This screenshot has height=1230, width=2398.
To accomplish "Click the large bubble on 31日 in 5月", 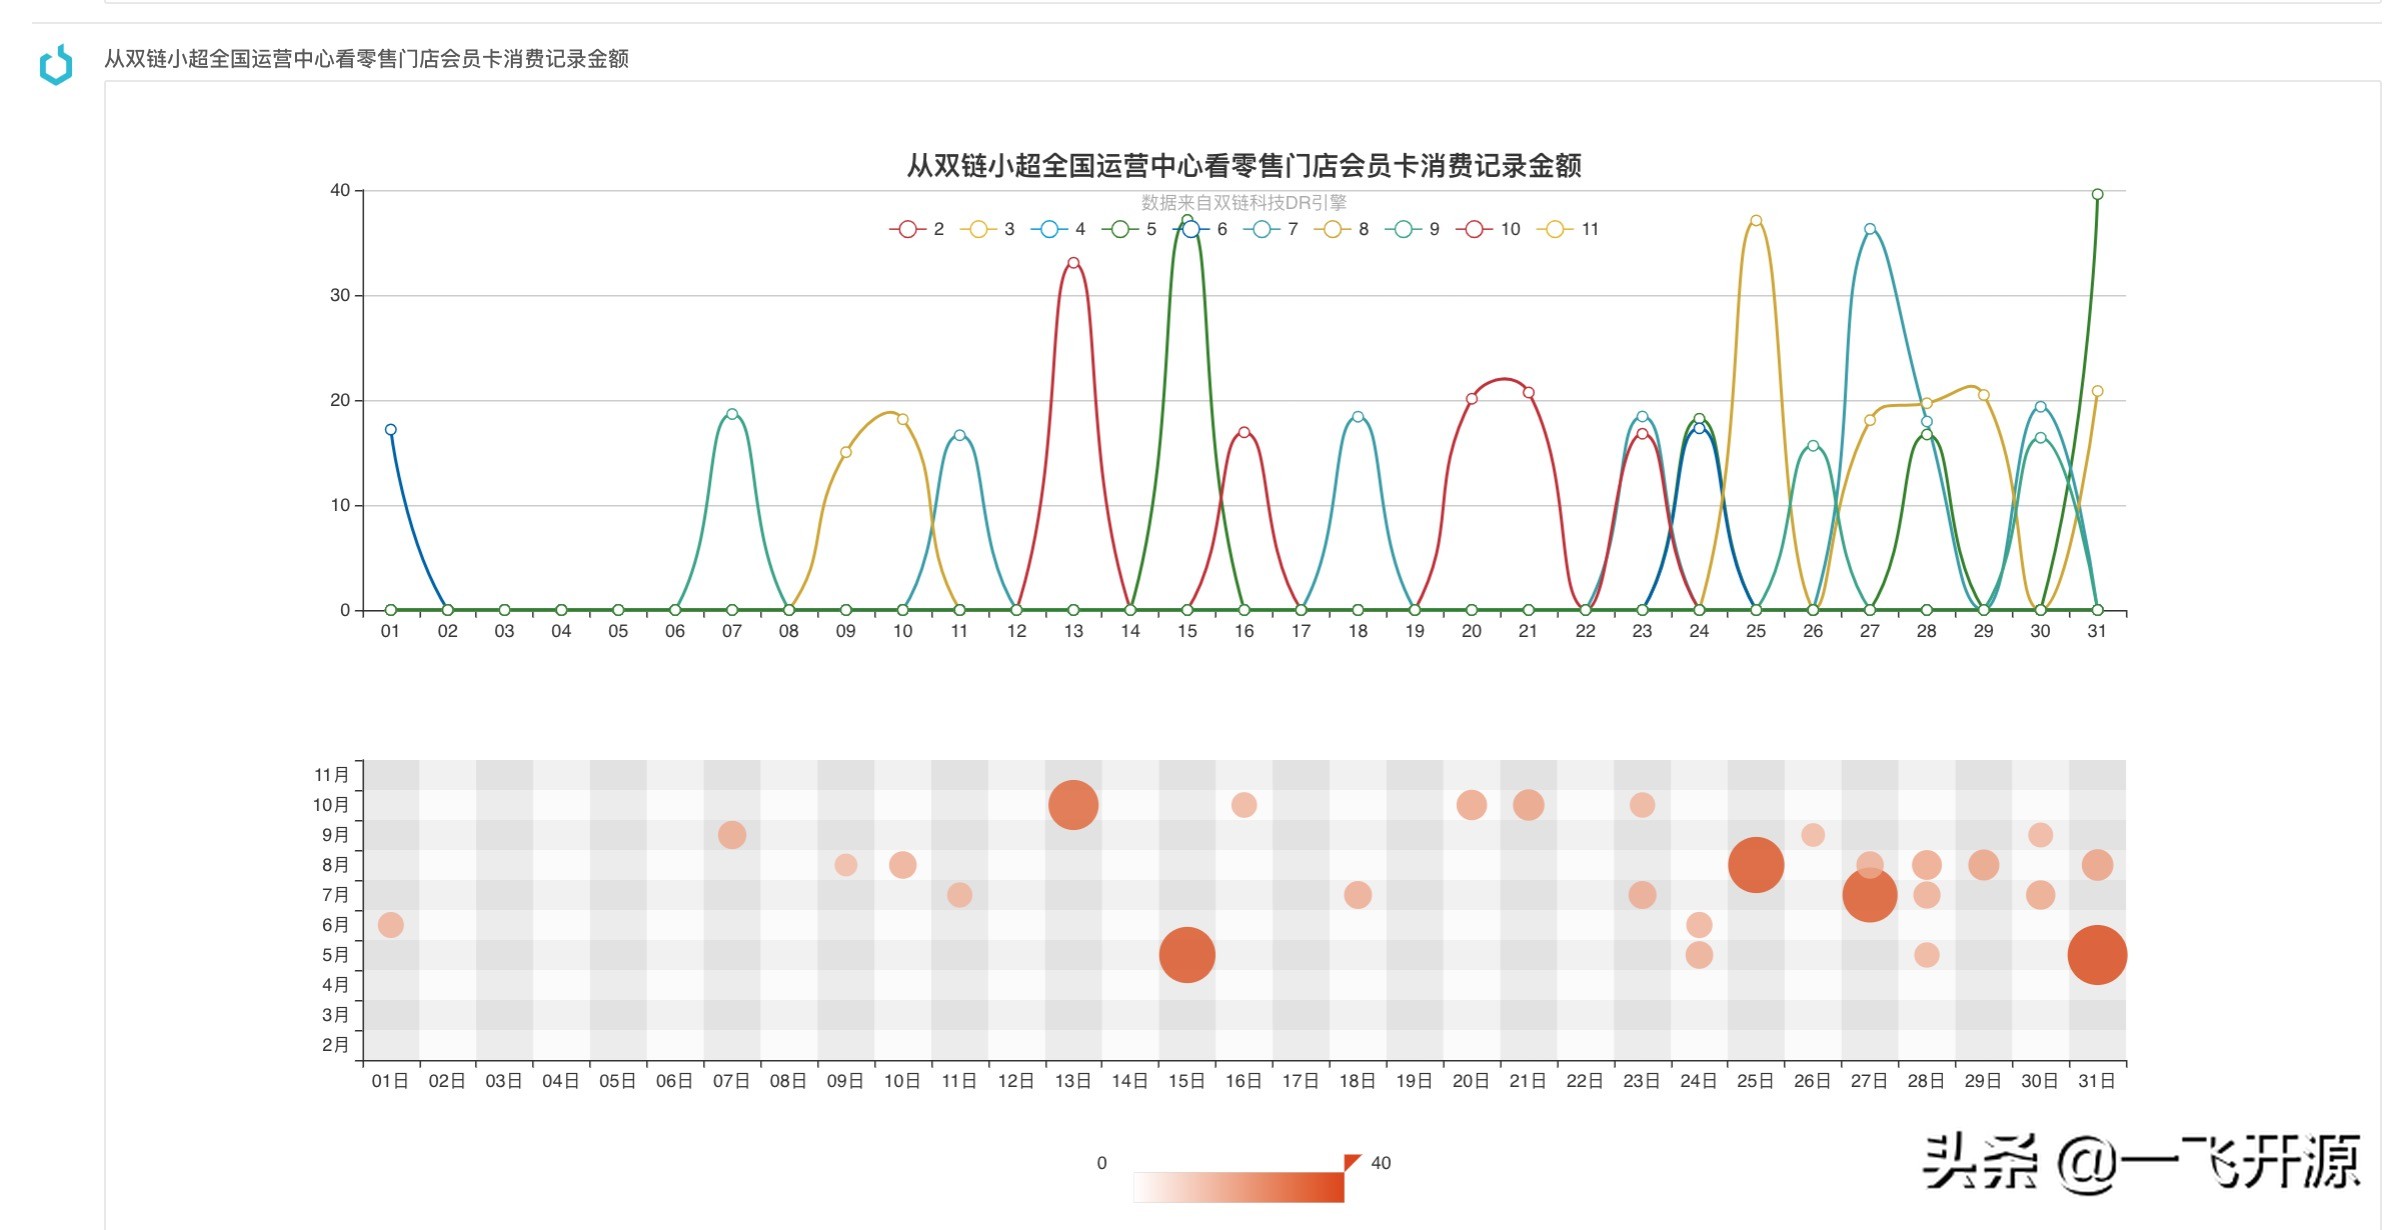I will tap(2097, 955).
